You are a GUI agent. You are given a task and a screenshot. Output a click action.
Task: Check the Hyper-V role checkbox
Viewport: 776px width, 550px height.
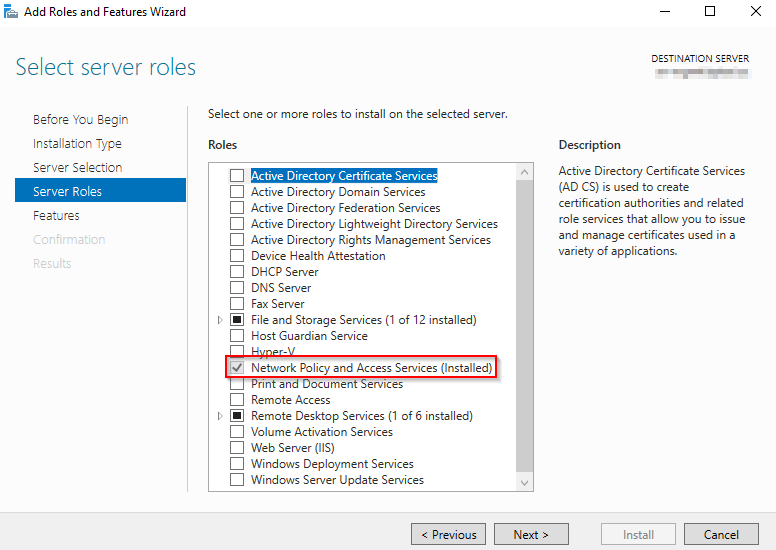point(237,352)
